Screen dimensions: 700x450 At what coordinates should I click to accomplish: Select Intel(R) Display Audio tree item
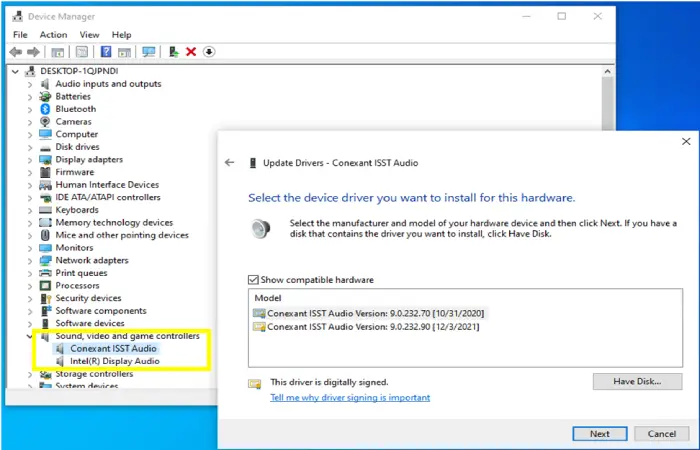pos(115,361)
